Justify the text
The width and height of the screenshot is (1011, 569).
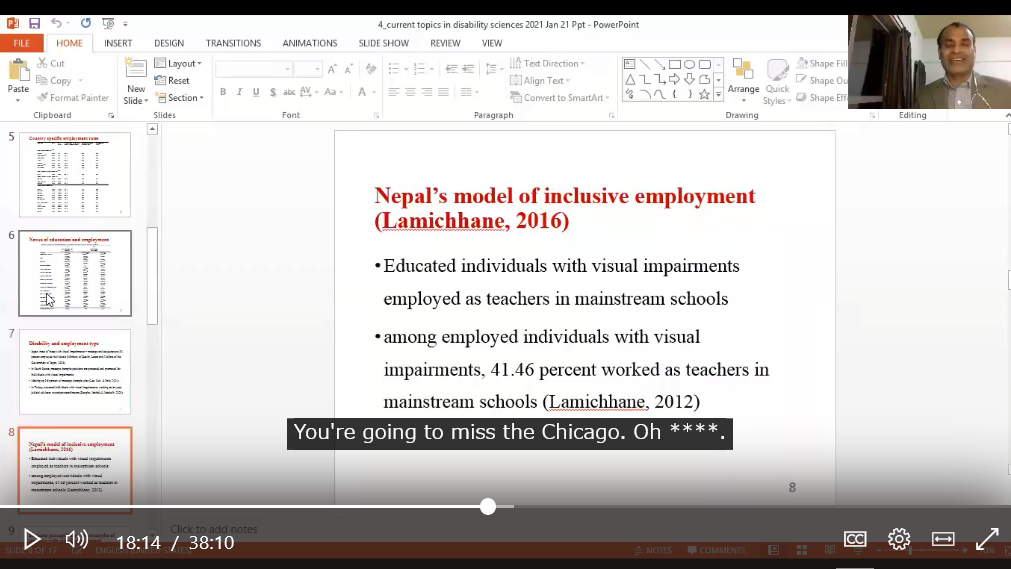click(x=443, y=92)
